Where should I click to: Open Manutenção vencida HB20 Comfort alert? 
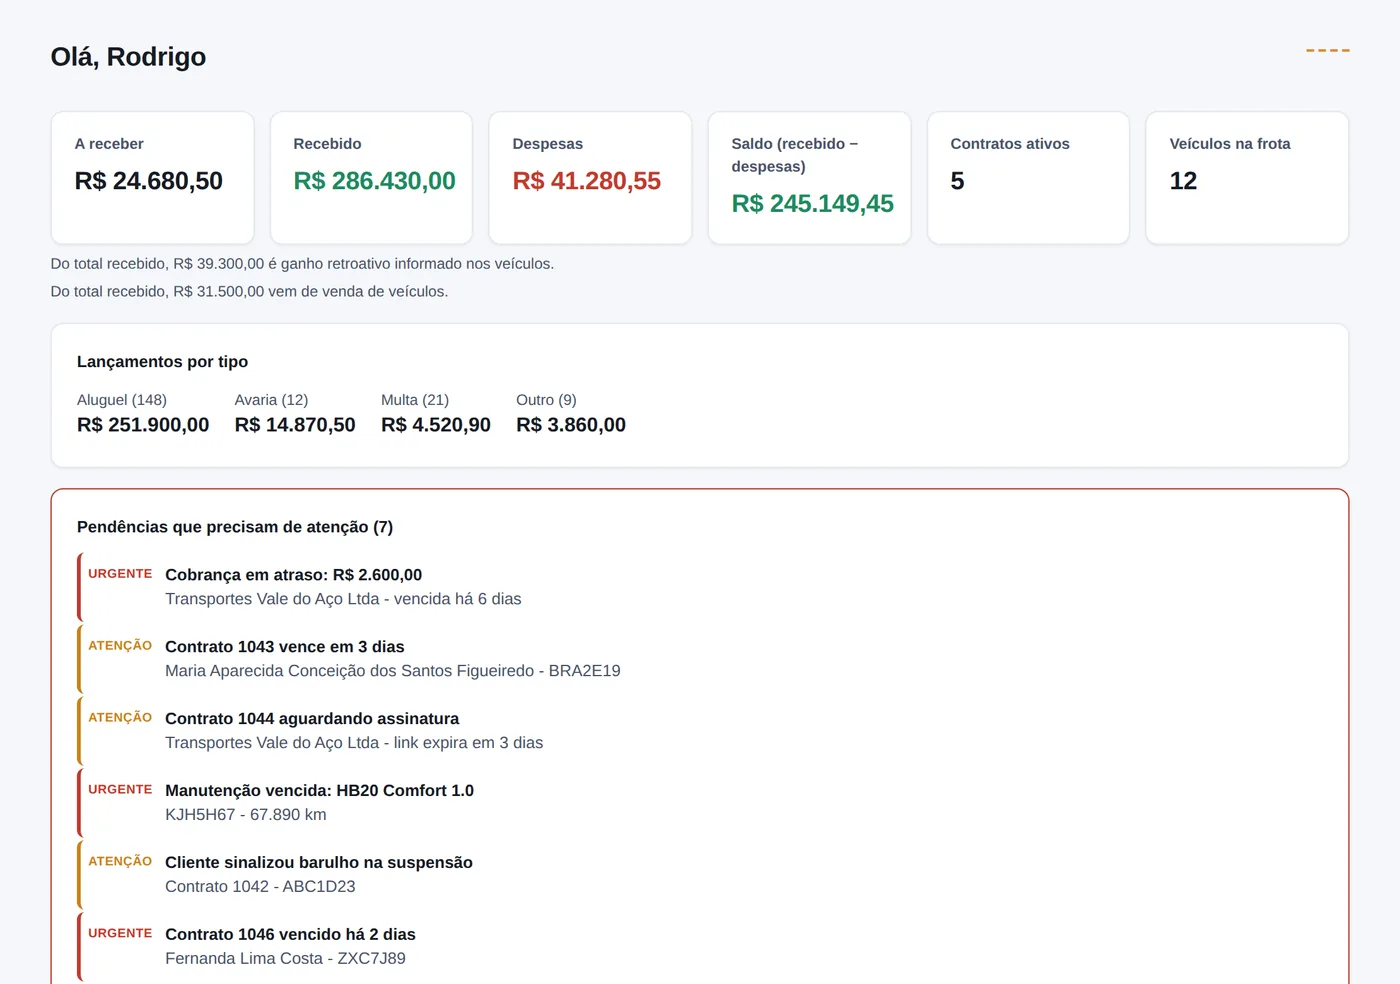(700, 803)
